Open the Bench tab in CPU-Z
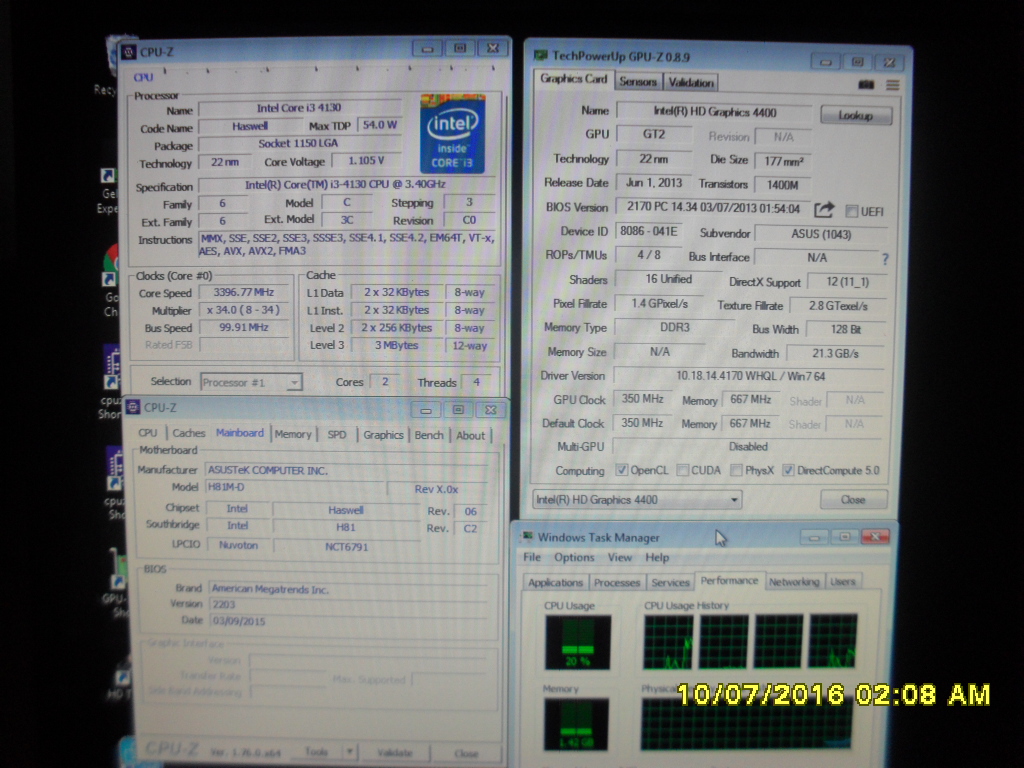Viewport: 1024px width, 768px height. [x=429, y=435]
